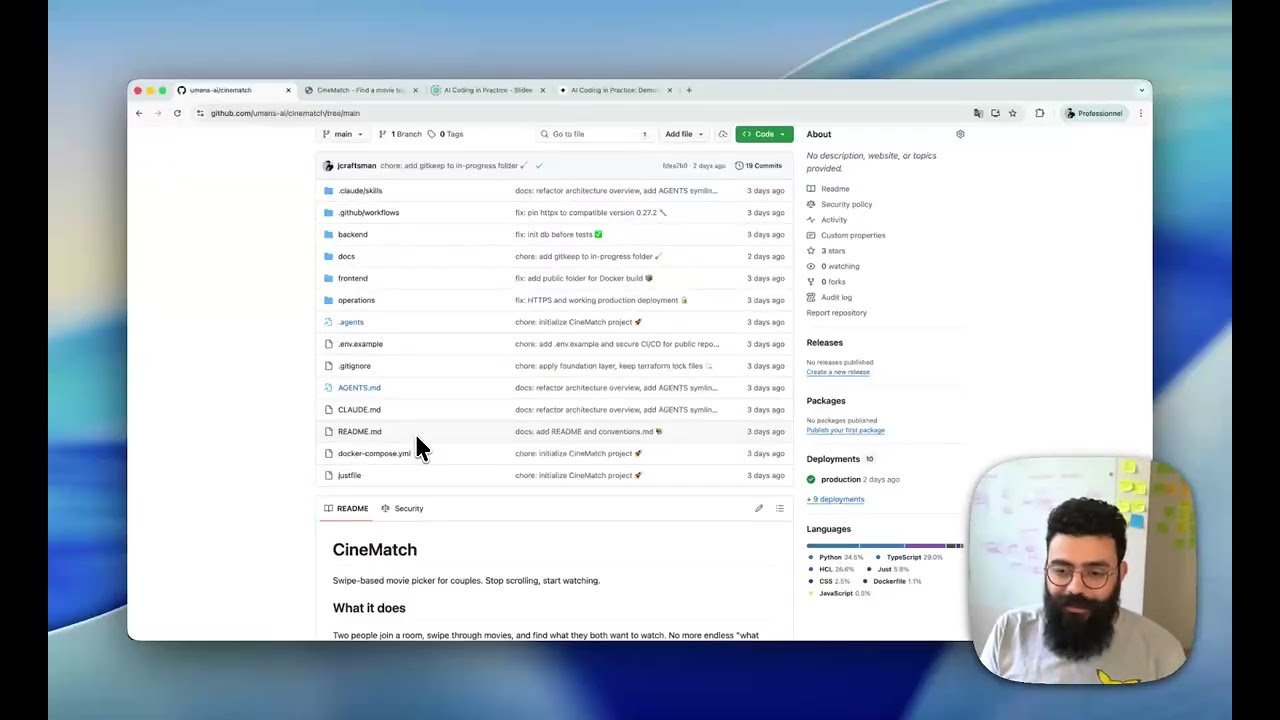Screen dimensions: 1280x720
Task: Click the Dockerfile language entry
Action: [x=892, y=581]
